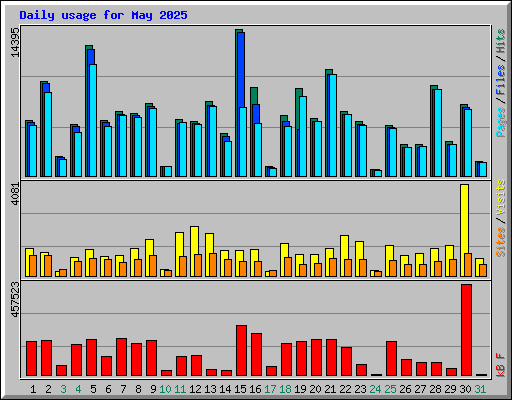The width and height of the screenshot is (512, 400).
Task: Select the red KB bar for day 7
Action: tap(121, 357)
